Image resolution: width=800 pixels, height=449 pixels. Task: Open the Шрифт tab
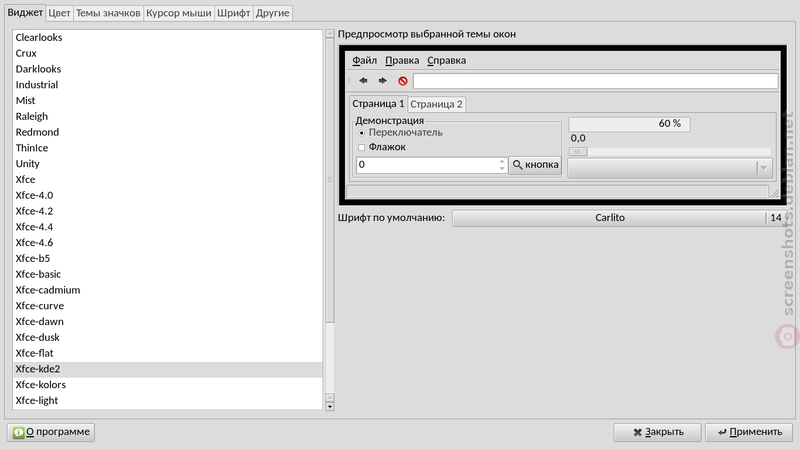(234, 13)
